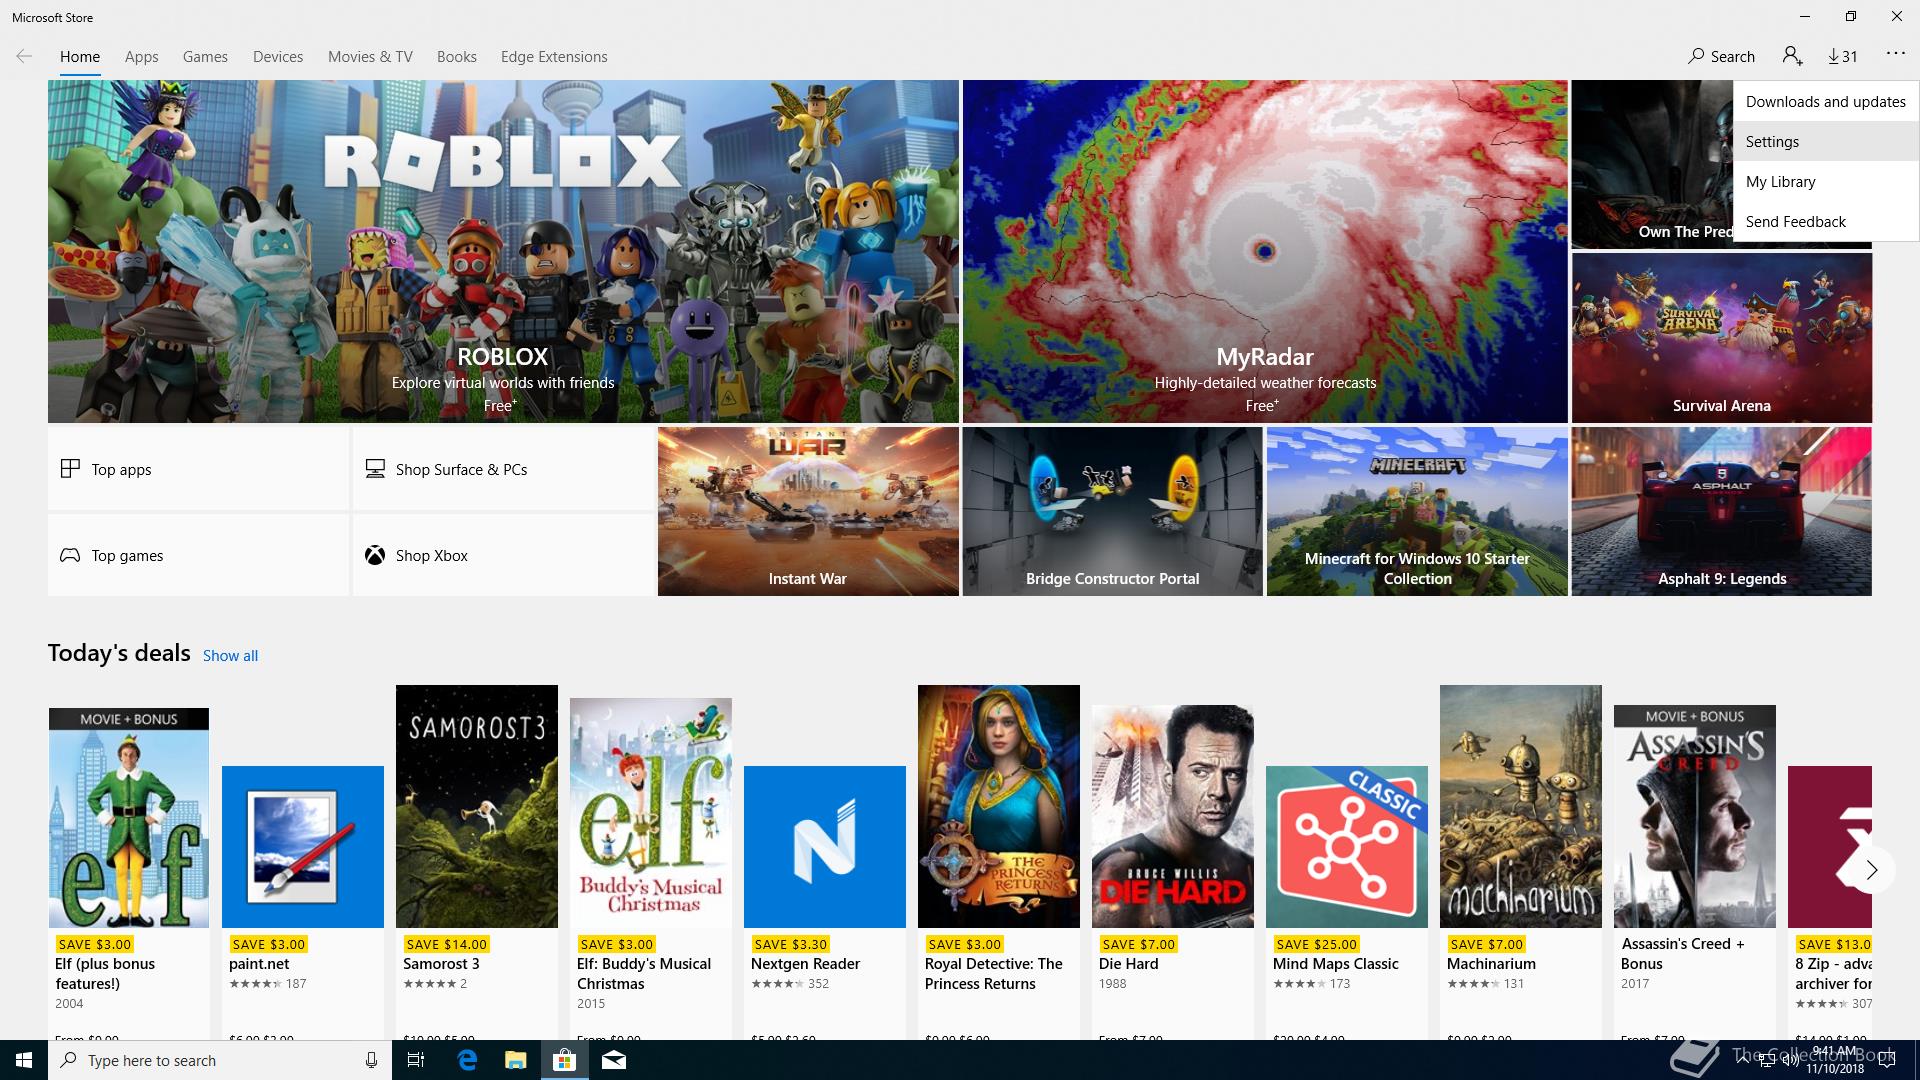Open the ROBLOX featured banner
This screenshot has height=1080, width=1920.
[503, 251]
